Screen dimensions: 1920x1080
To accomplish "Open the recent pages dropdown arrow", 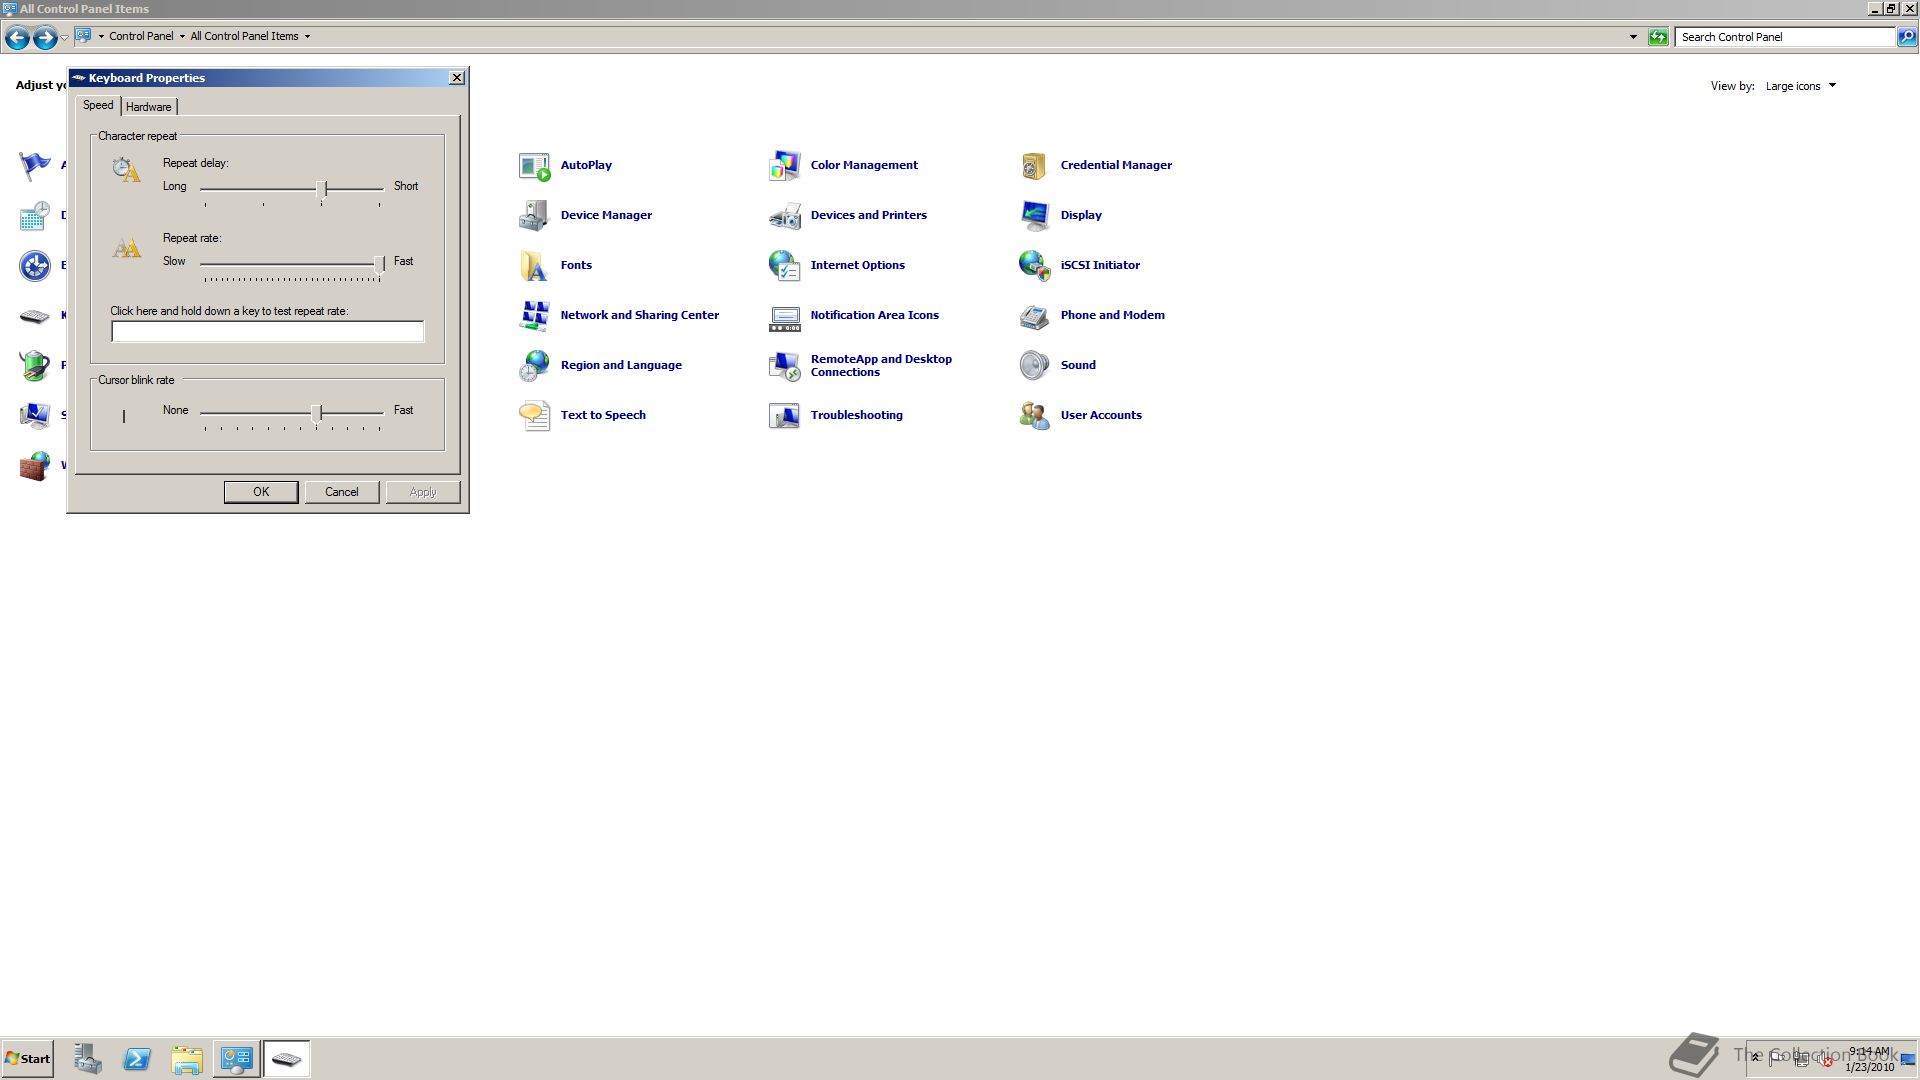I will (65, 38).
